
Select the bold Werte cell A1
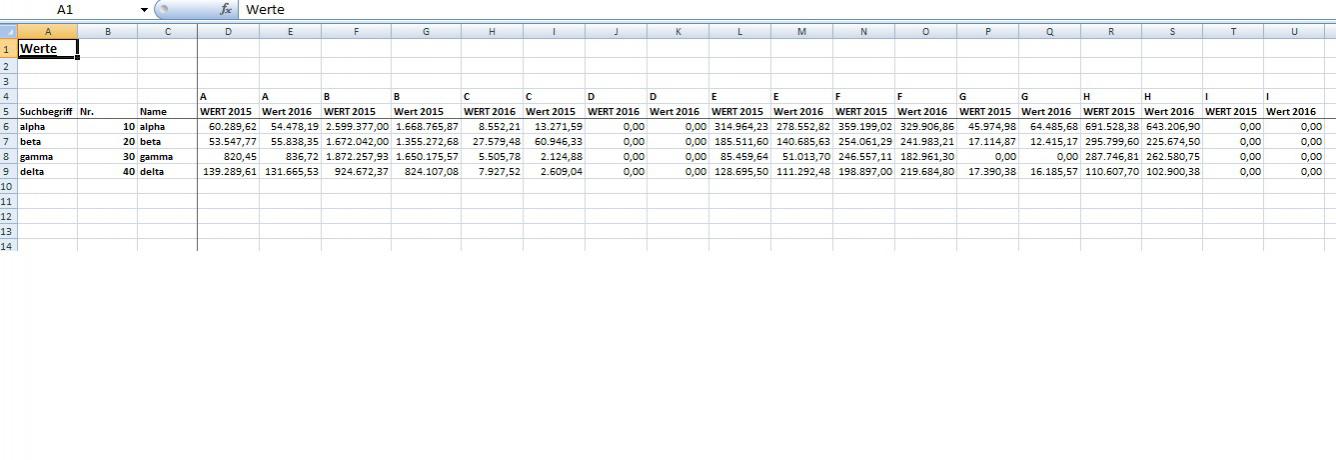(x=47, y=49)
